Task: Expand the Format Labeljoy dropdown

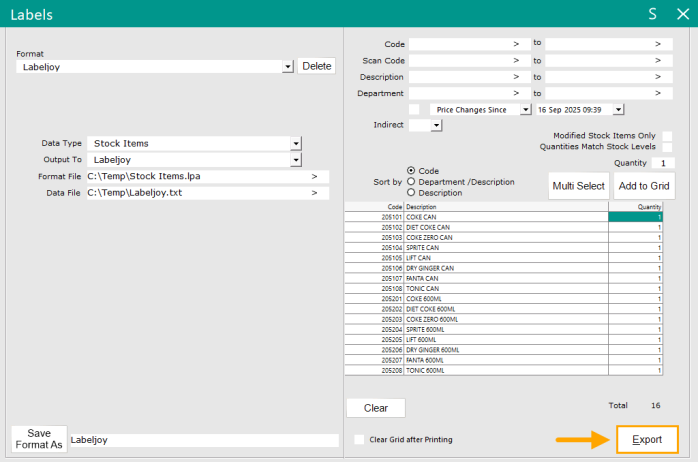Action: coord(288,67)
